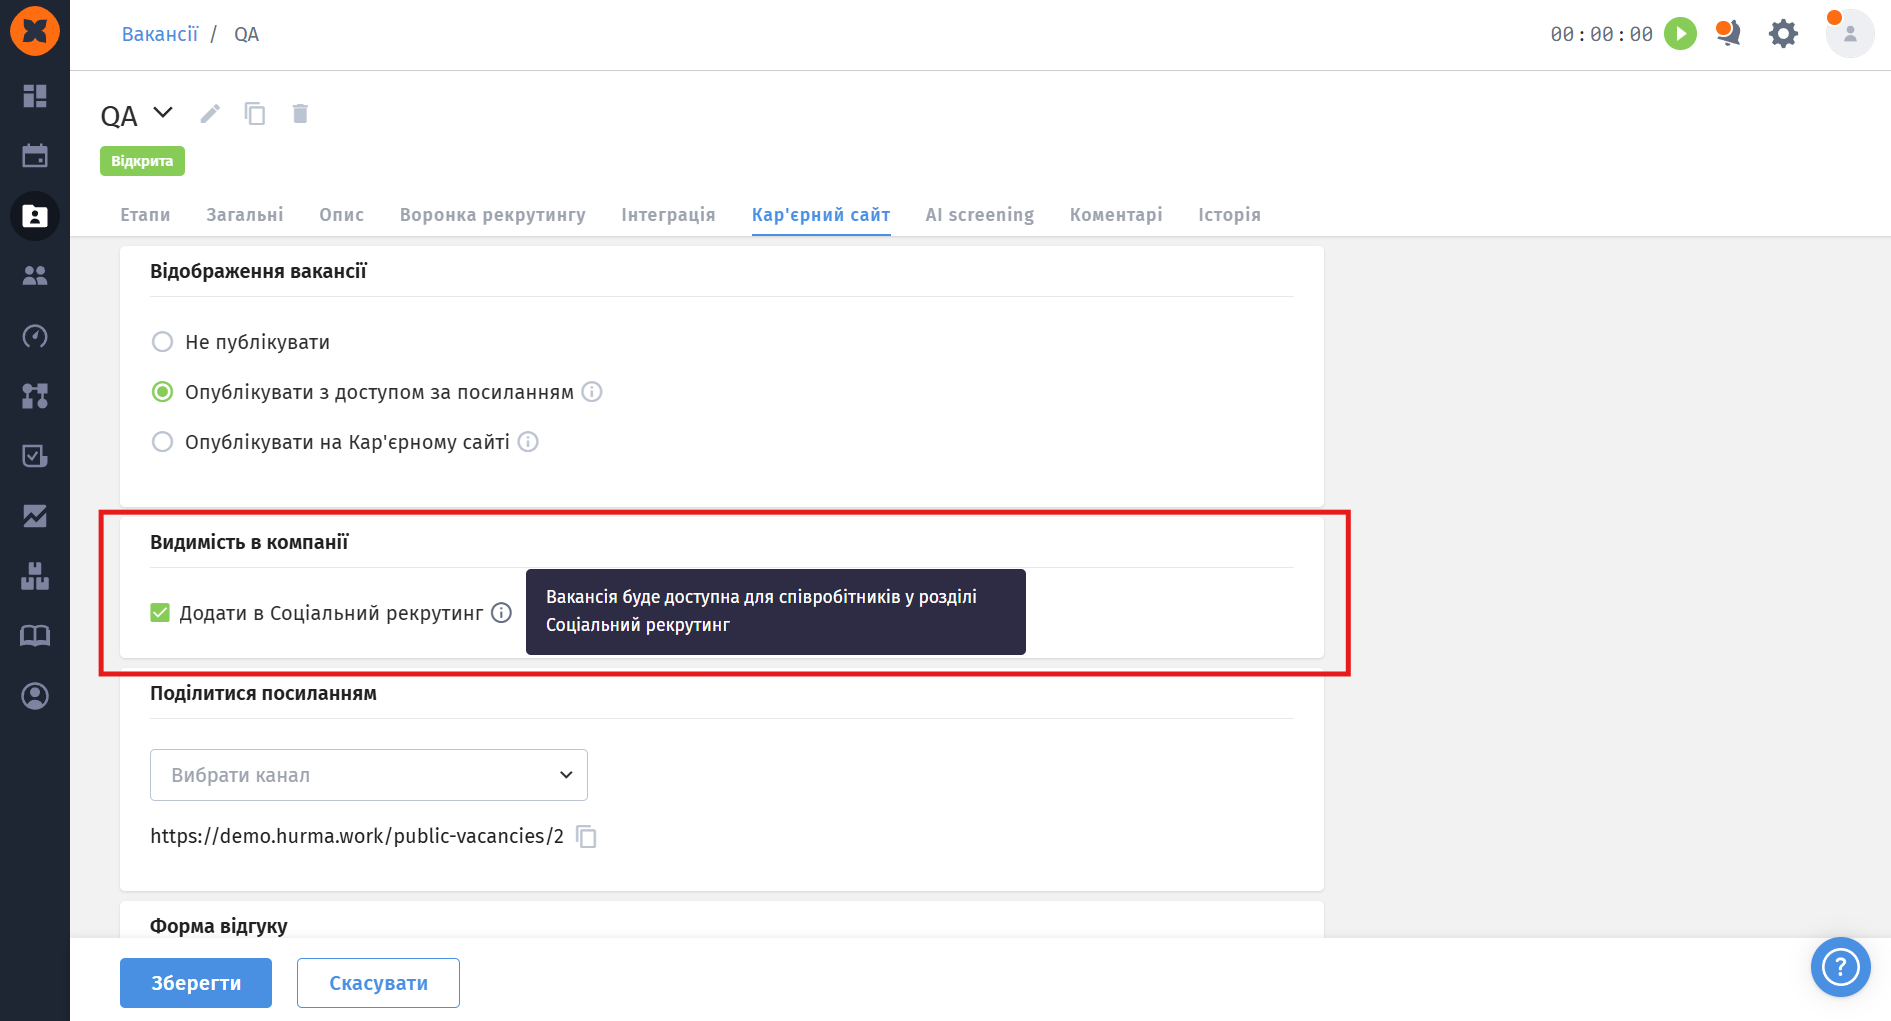Viewport: 1891px width, 1021px height.
Task: Open the 'Вибрати канал' dropdown
Action: click(369, 775)
